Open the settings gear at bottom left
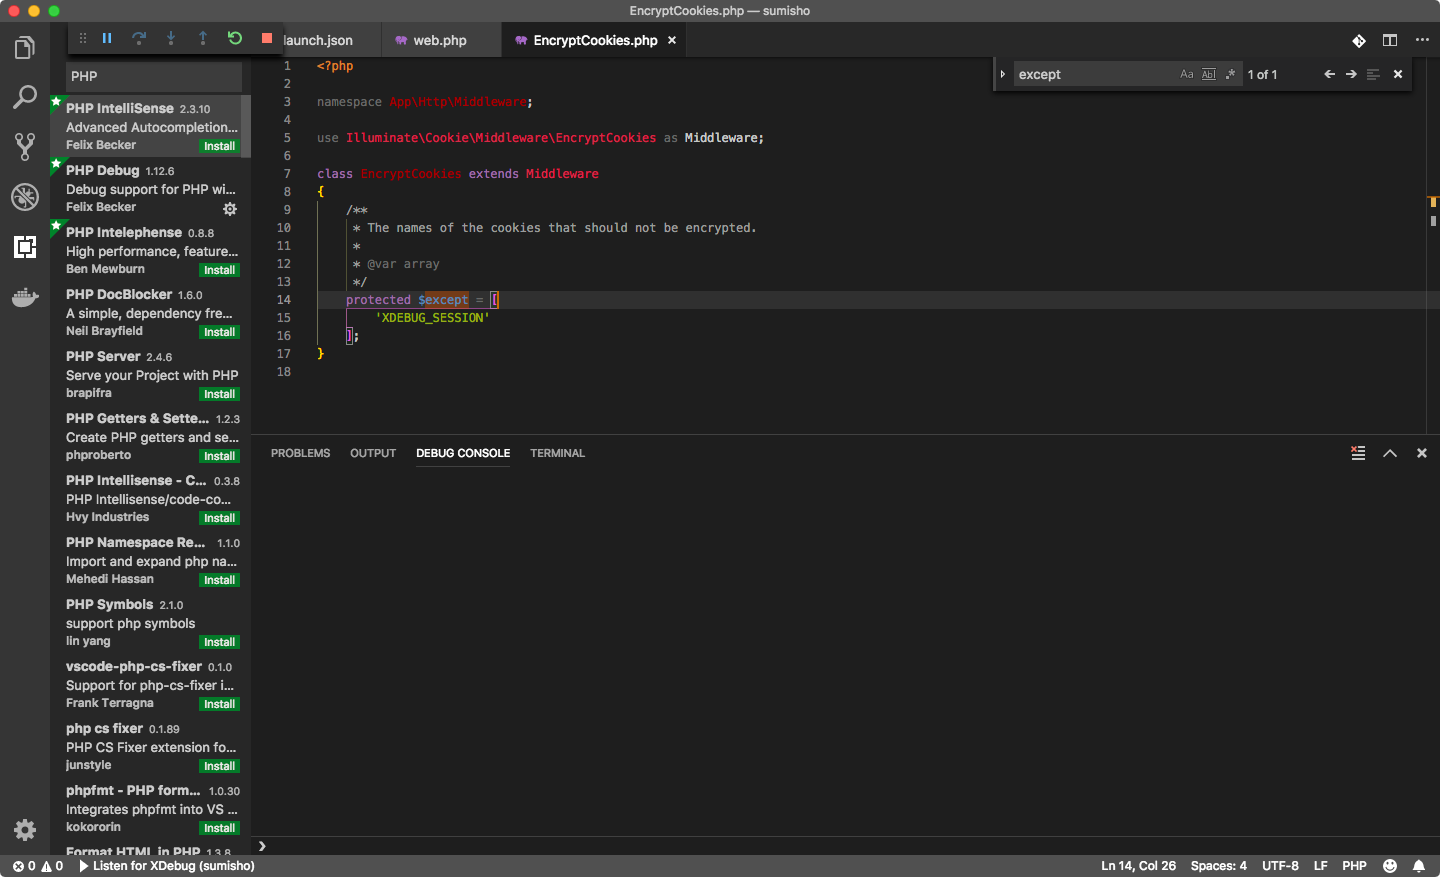Image resolution: width=1440 pixels, height=877 pixels. pyautogui.click(x=24, y=830)
